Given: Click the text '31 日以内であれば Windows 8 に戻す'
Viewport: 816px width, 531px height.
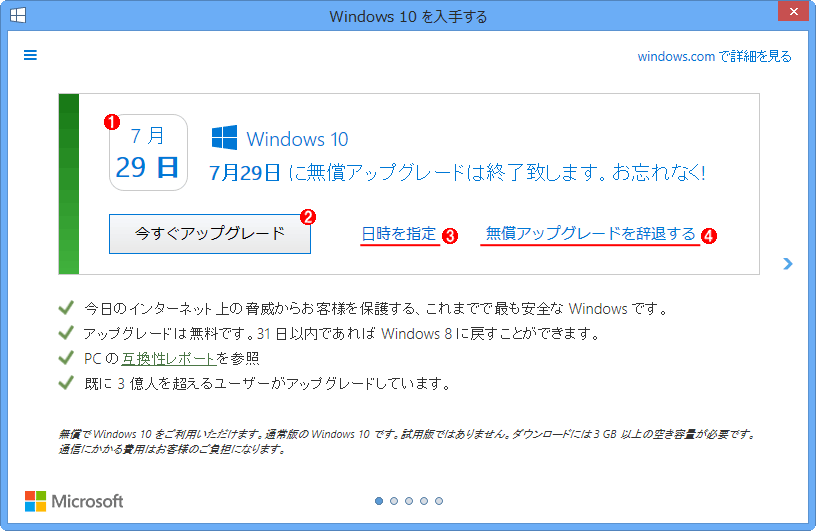Looking at the screenshot, I should [x=380, y=334].
